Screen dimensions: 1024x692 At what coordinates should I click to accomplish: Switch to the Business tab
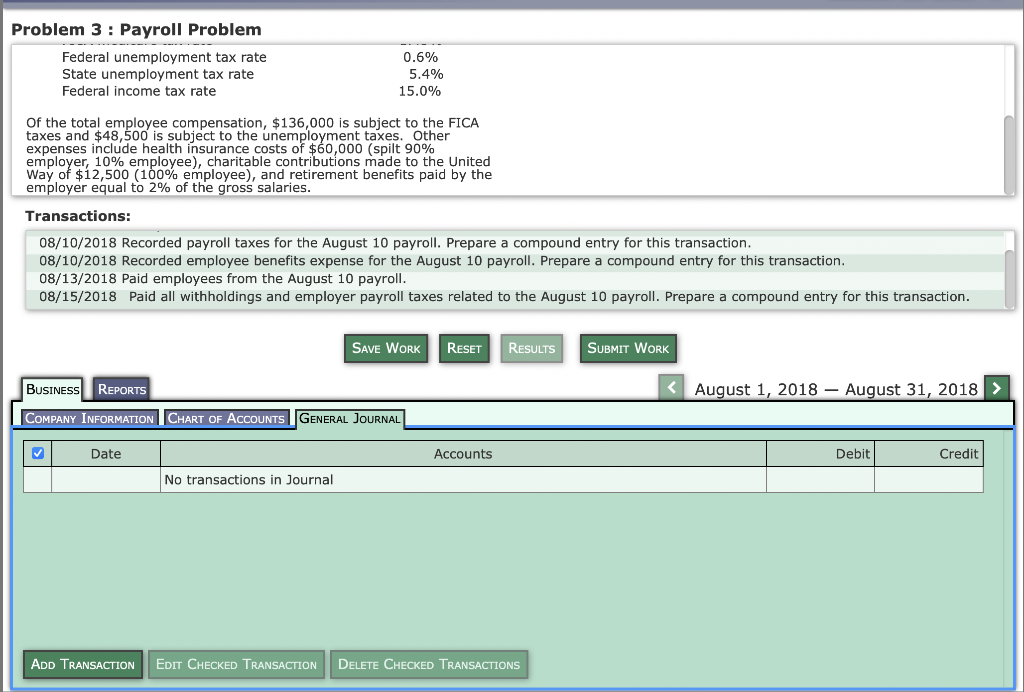coord(53,389)
